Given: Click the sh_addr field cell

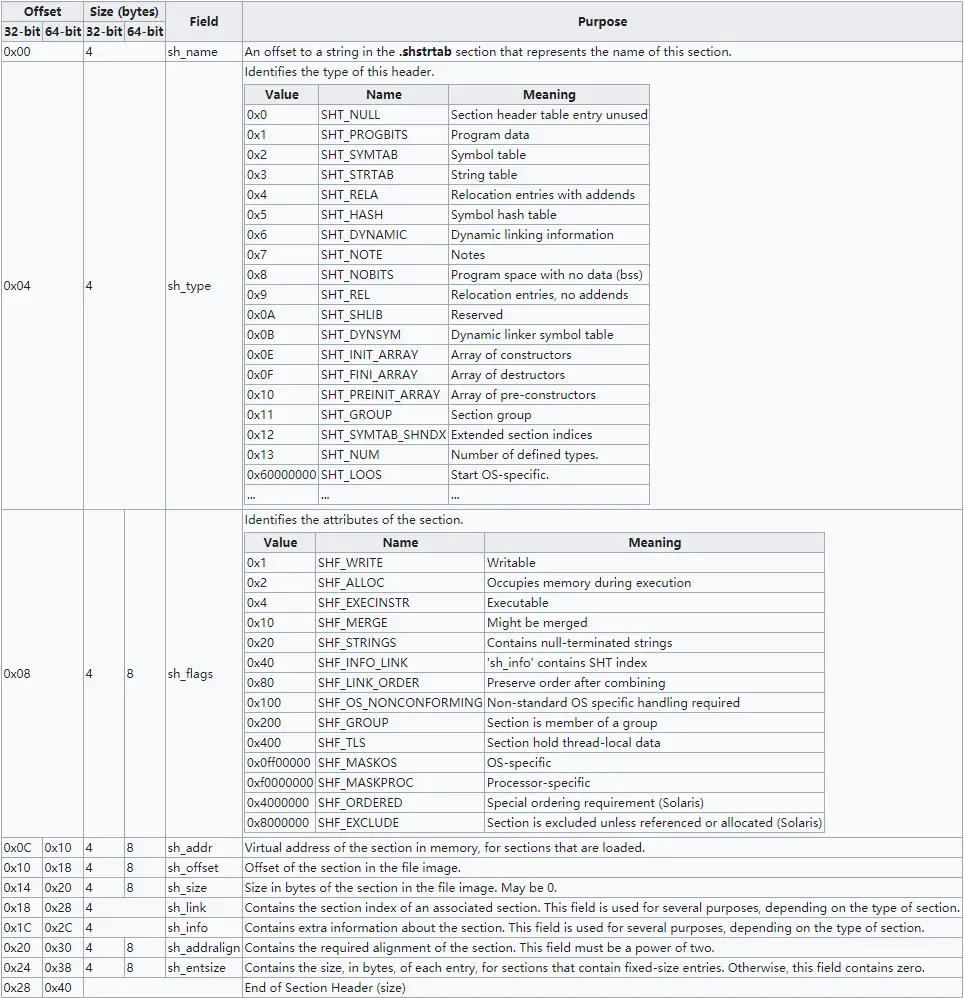Looking at the screenshot, I should (204, 848).
